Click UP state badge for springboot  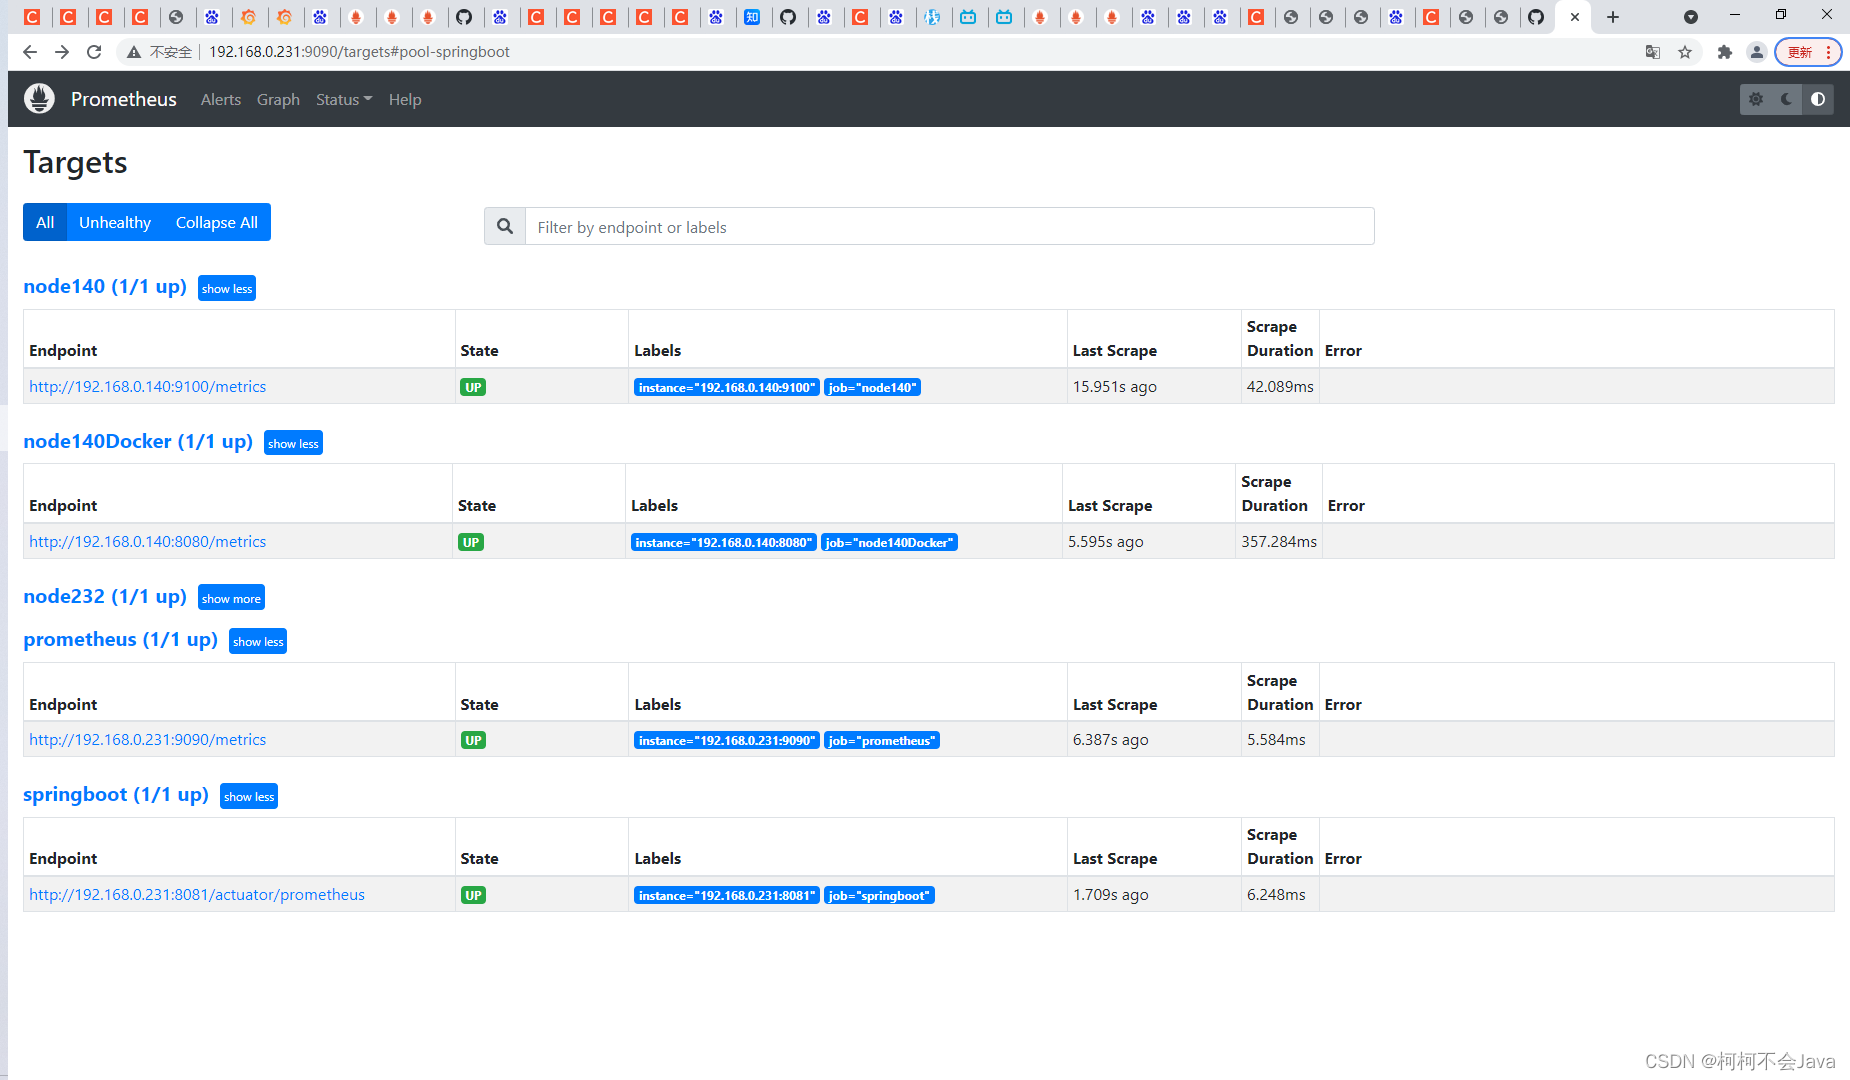(473, 895)
